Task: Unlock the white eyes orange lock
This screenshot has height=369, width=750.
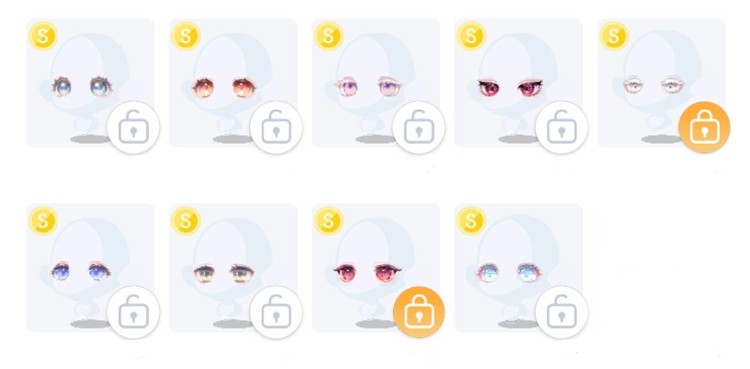Action: click(704, 127)
